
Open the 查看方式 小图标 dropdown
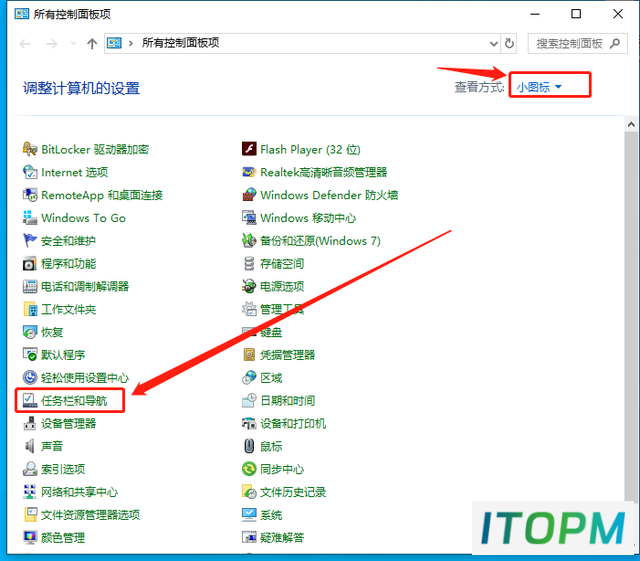point(539,87)
